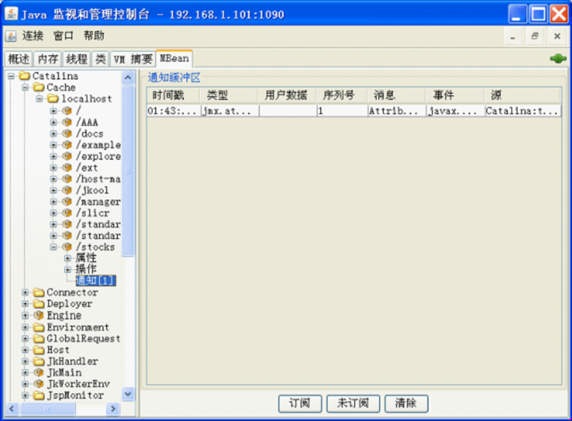Click the GlobalRequest folder icon
572x421 pixels.
point(39,339)
